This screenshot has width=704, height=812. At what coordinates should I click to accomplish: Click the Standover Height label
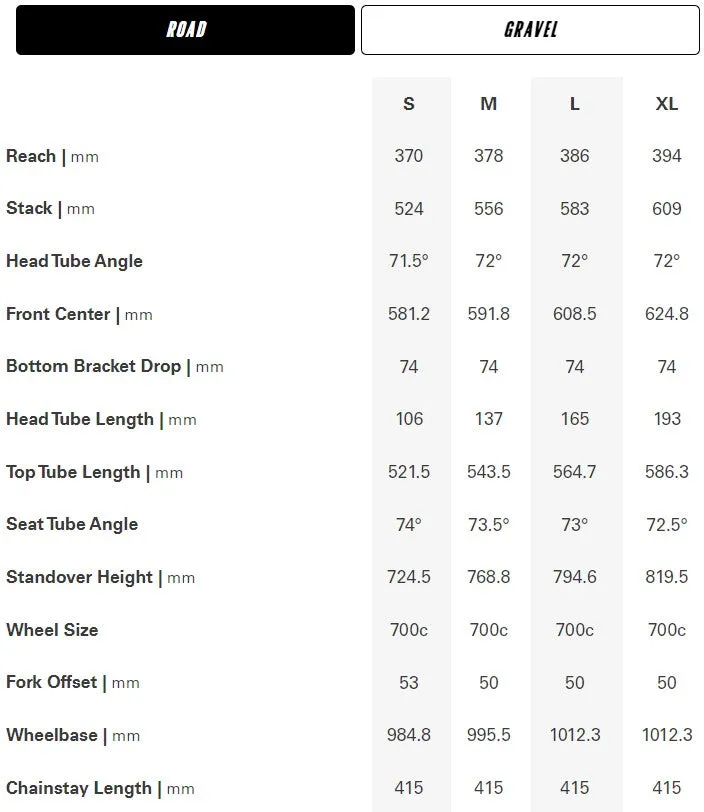[x=100, y=577]
